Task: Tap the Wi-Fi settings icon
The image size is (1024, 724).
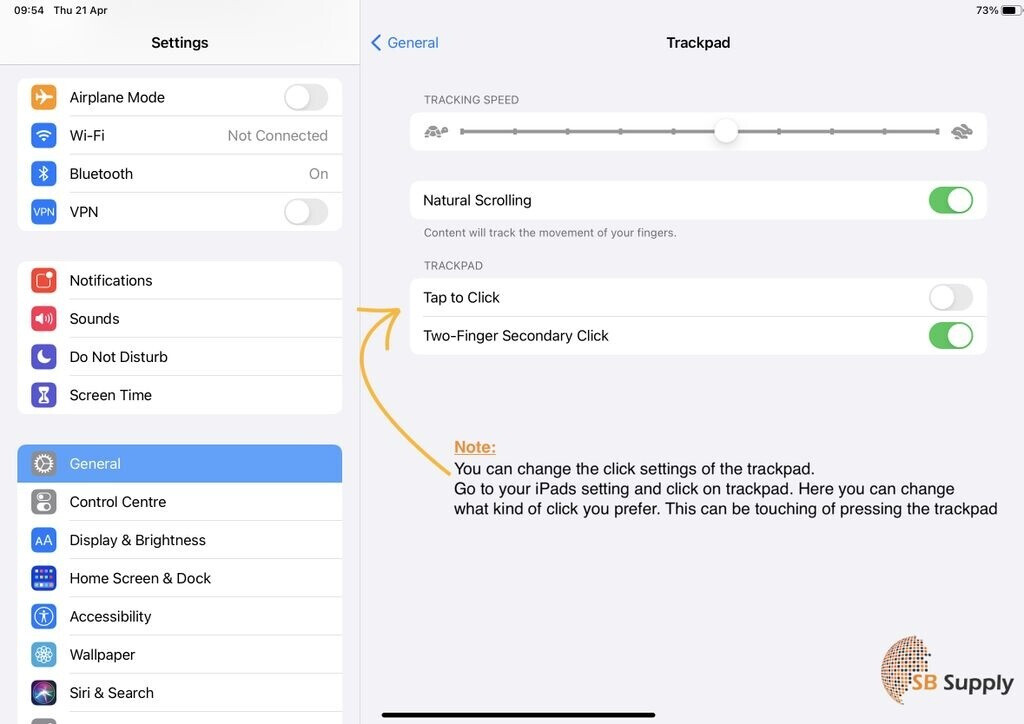Action: 43,135
